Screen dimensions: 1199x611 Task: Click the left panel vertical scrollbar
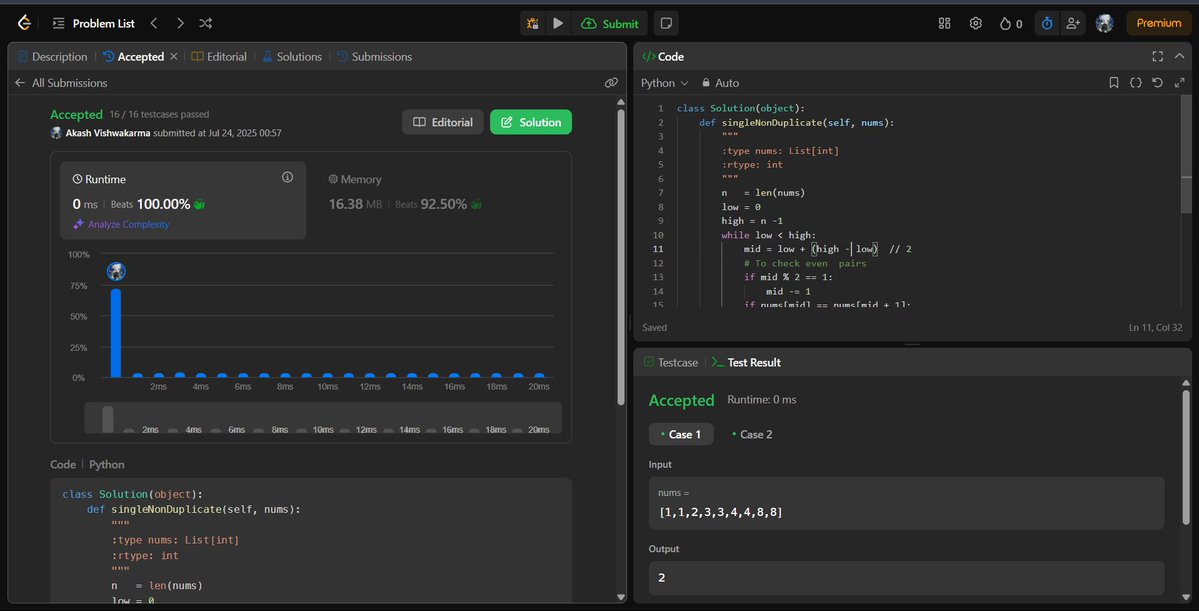click(x=621, y=256)
